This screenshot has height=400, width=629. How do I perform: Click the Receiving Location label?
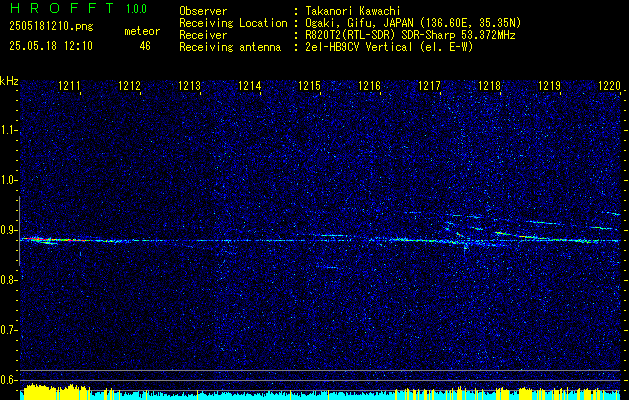(233, 23)
